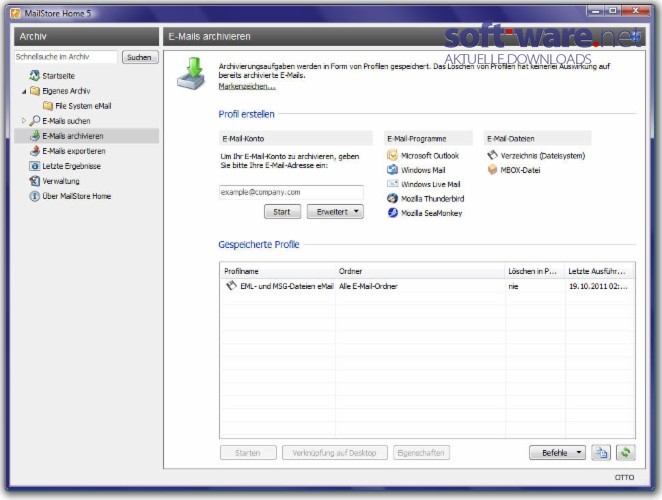Click the Mozilla Thunderbird icon
The height and width of the screenshot is (500, 662).
click(x=392, y=198)
